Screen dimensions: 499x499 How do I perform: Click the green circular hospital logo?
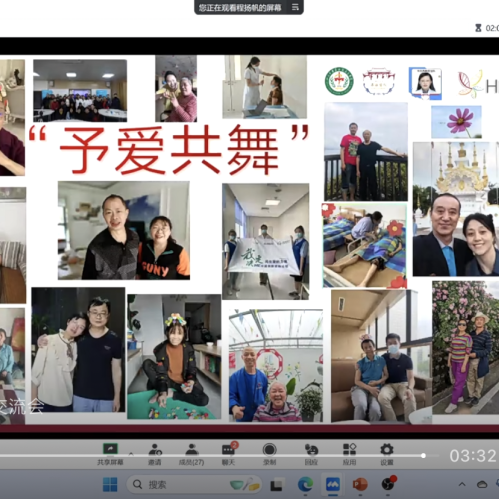point(339,81)
